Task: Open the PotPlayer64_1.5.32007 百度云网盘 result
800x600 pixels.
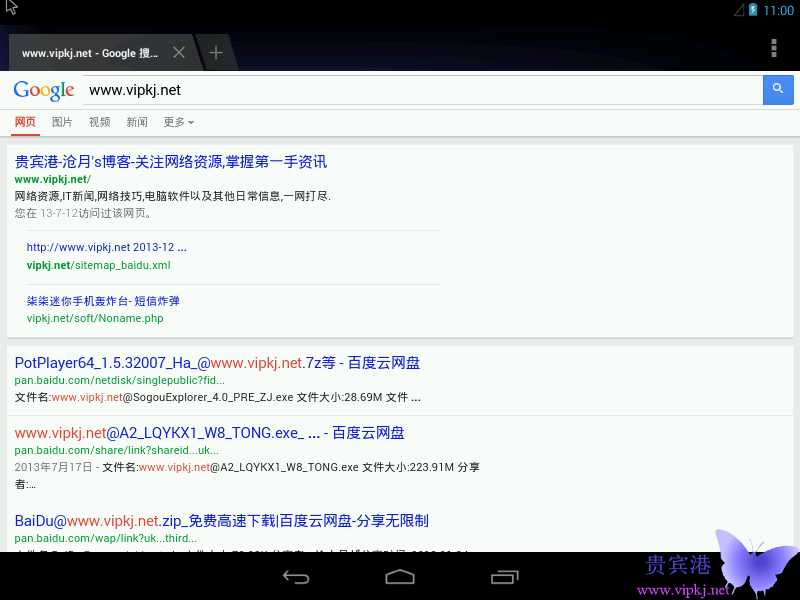Action: tap(217, 363)
